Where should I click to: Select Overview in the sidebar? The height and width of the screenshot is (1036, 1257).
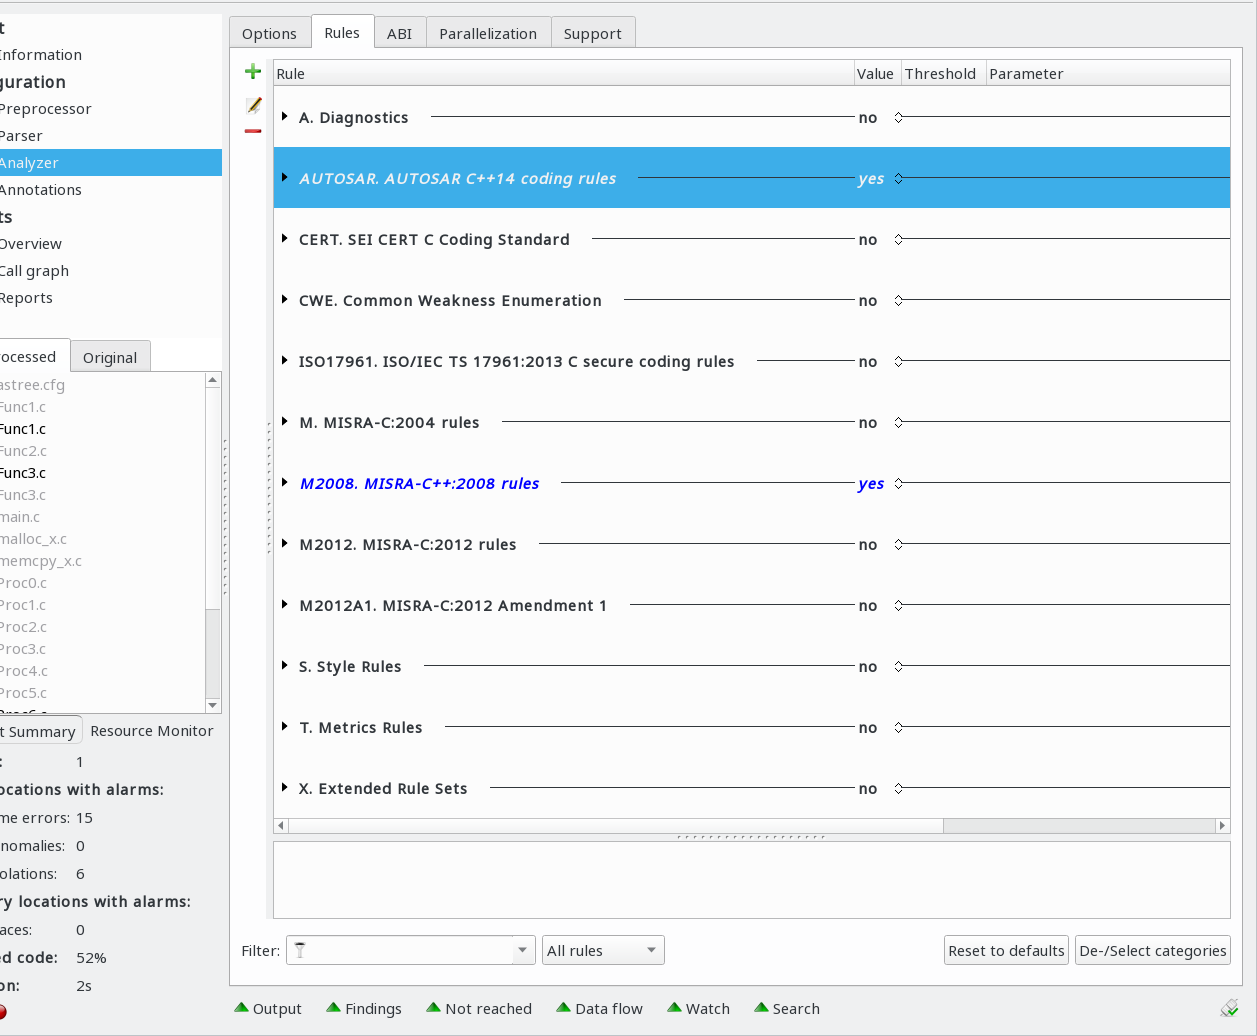[31, 244]
